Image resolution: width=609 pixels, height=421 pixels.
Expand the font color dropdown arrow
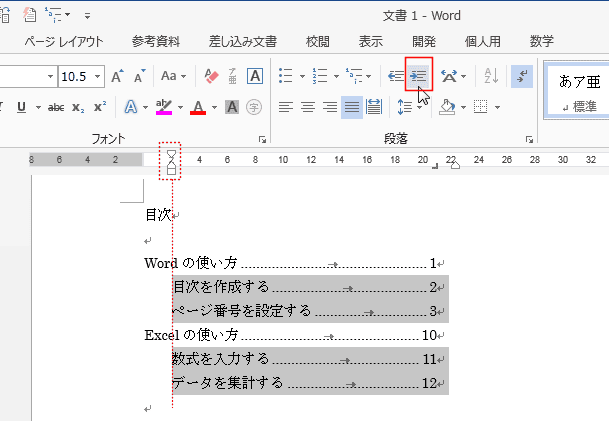pyautogui.click(x=214, y=107)
